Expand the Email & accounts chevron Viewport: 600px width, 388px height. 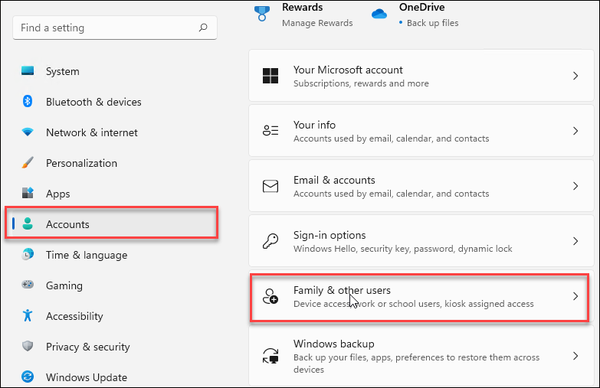click(575, 186)
